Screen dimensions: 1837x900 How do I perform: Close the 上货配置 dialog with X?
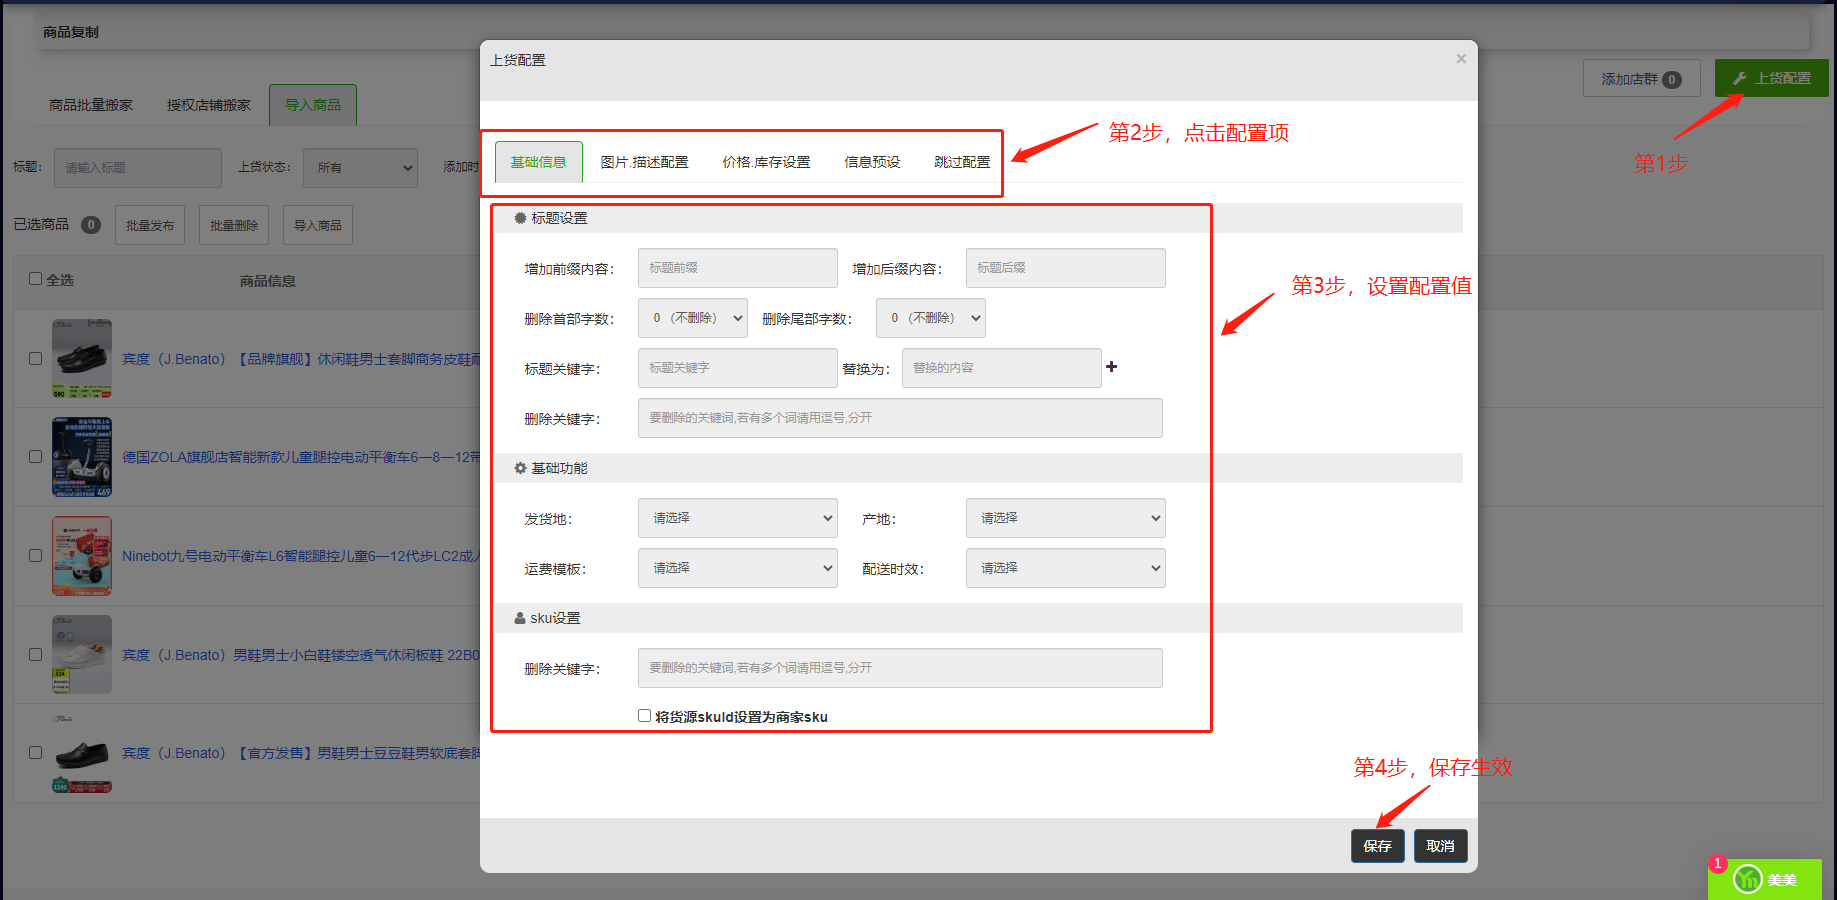1461,59
